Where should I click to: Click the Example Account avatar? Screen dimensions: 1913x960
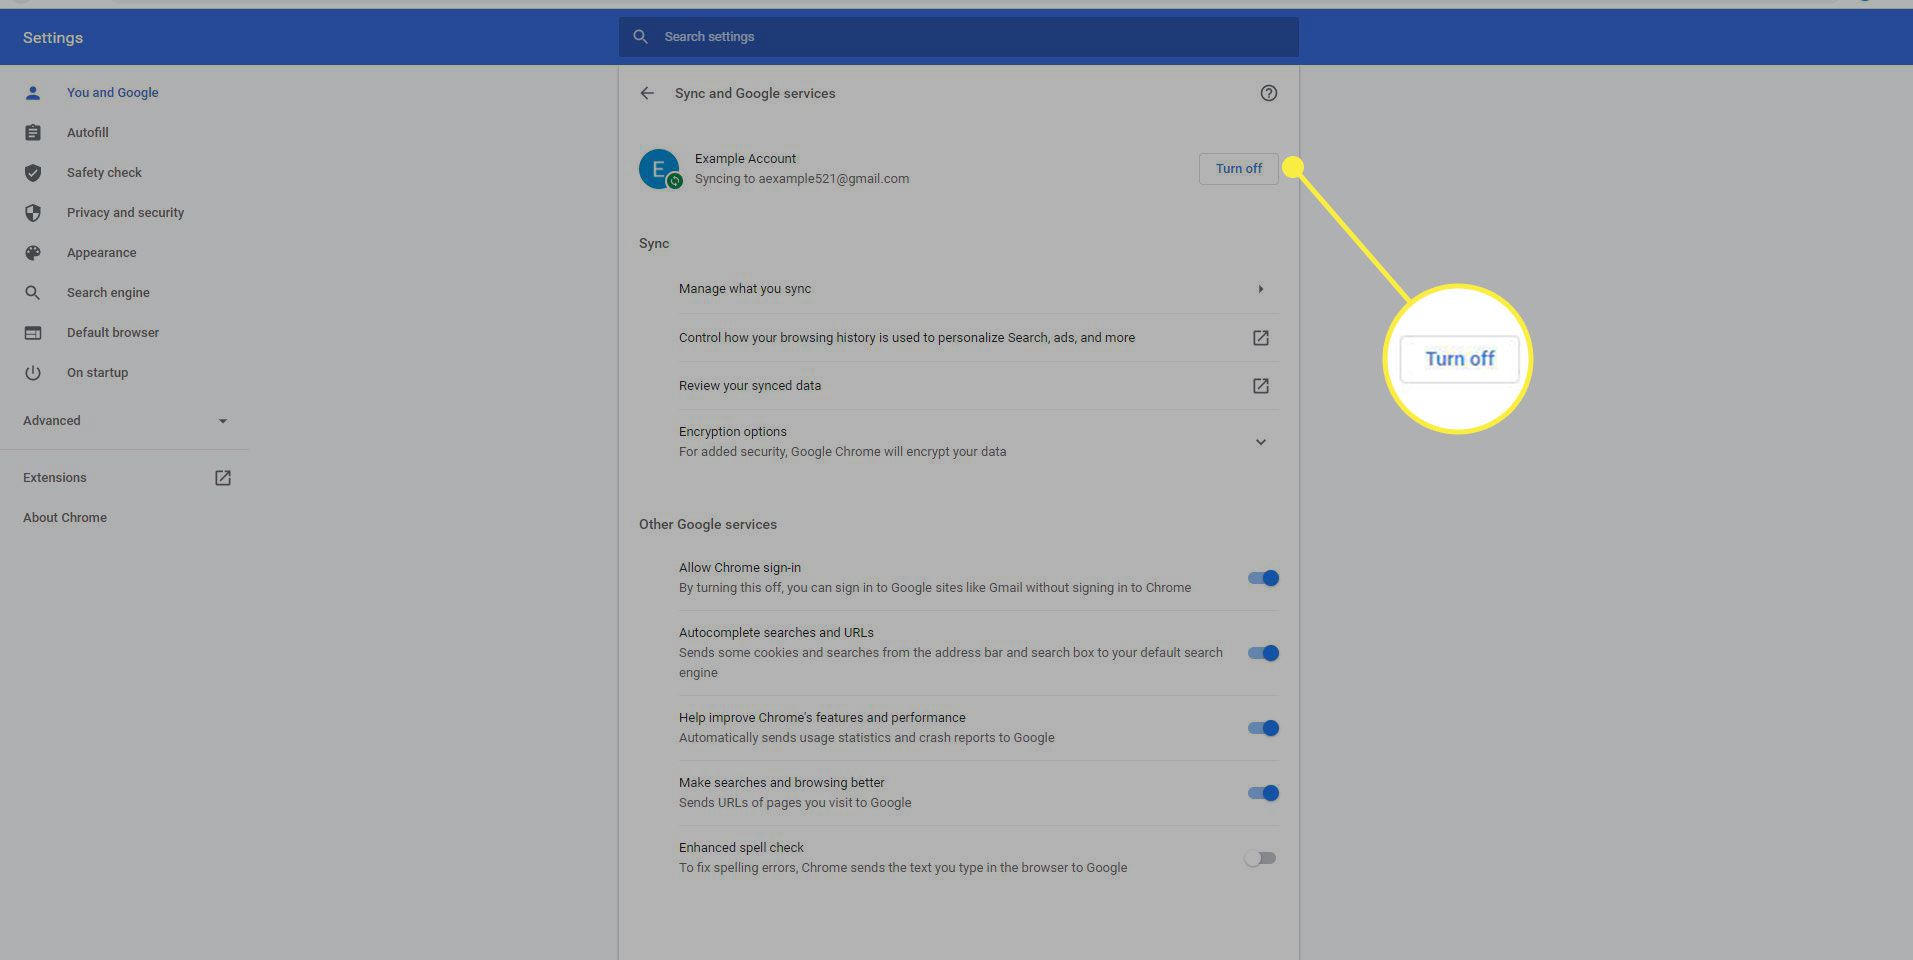660,169
